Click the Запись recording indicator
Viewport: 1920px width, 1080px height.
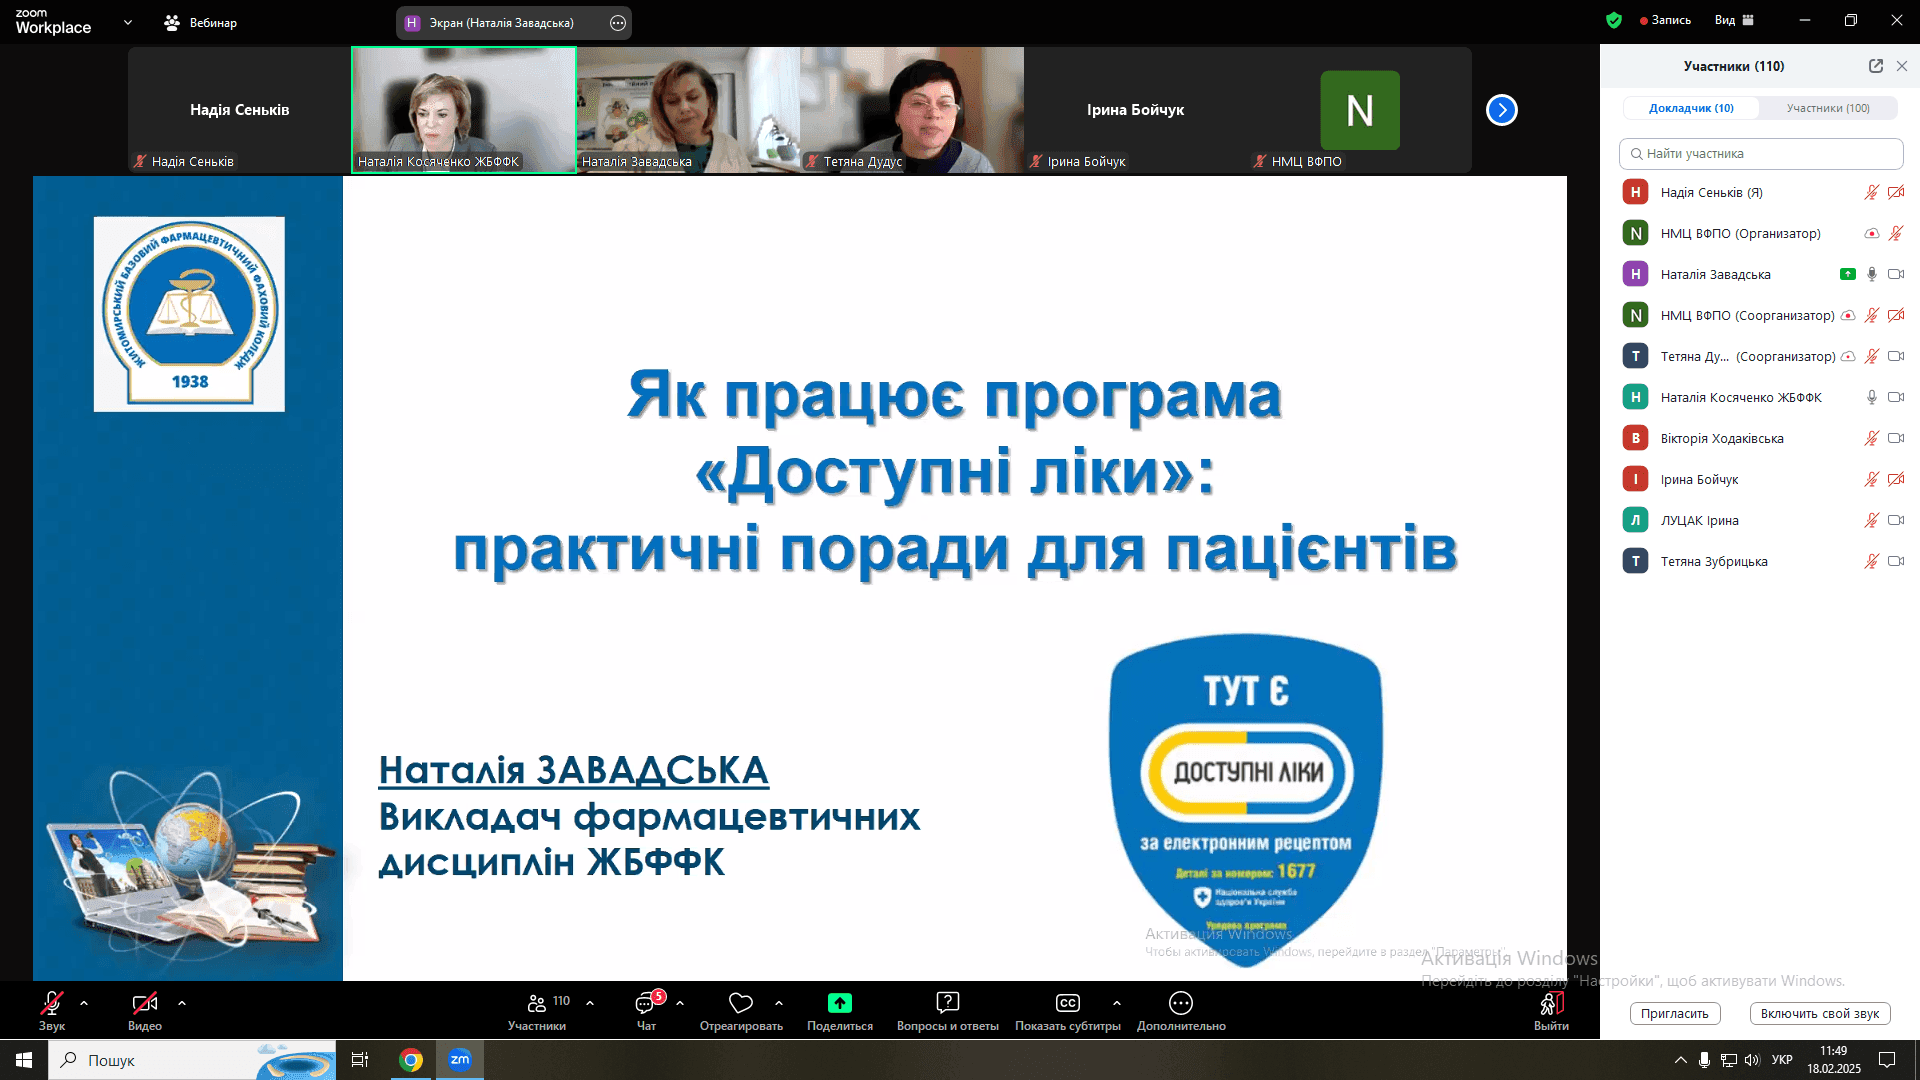1665,20
